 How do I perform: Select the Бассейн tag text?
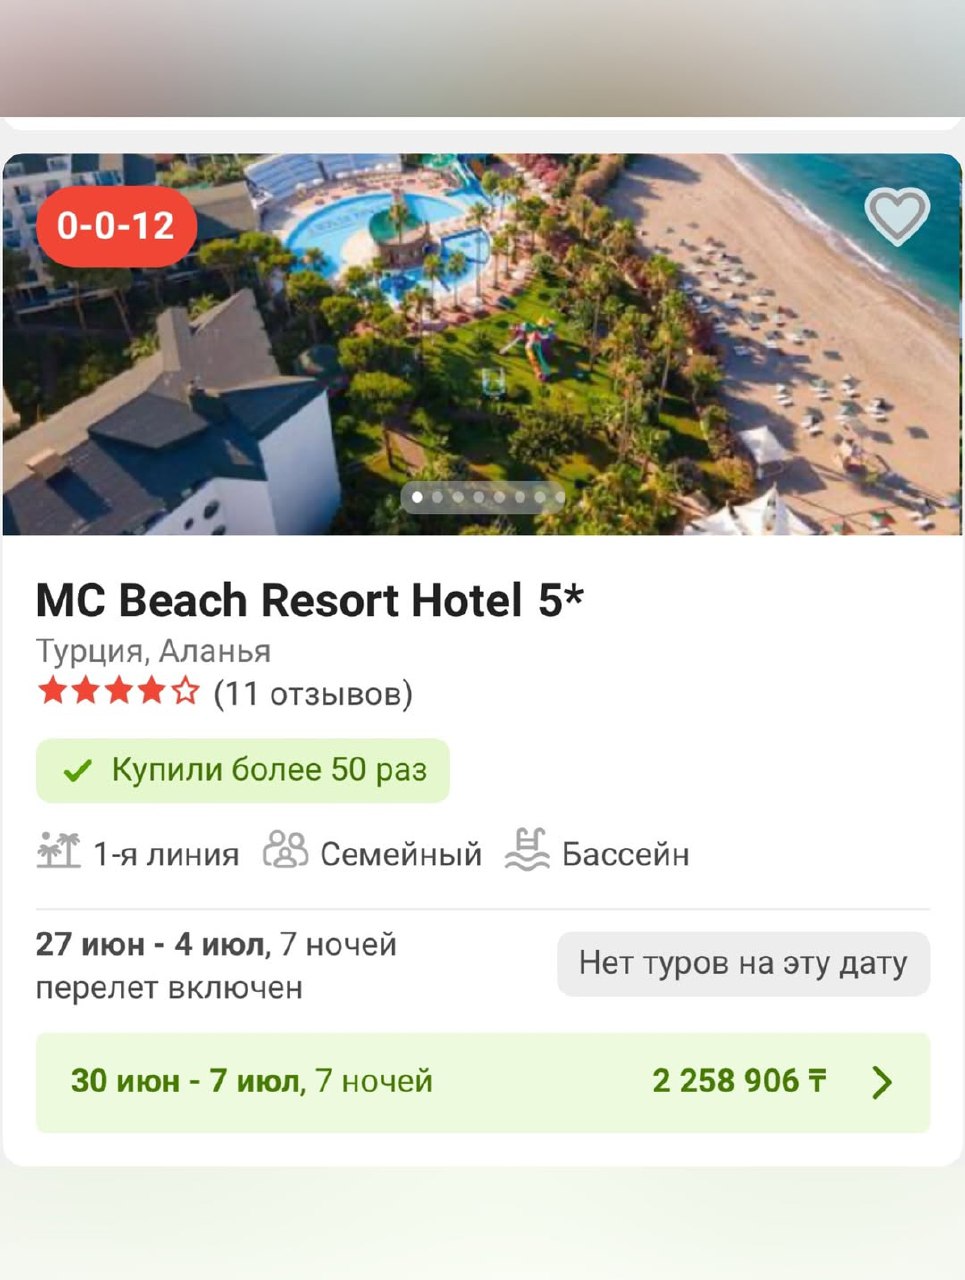tap(625, 855)
